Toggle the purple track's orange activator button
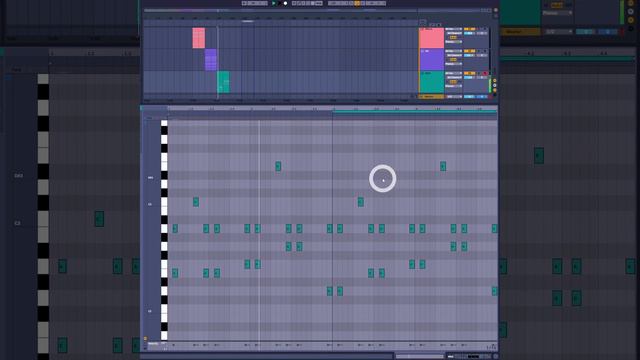 tap(470, 51)
